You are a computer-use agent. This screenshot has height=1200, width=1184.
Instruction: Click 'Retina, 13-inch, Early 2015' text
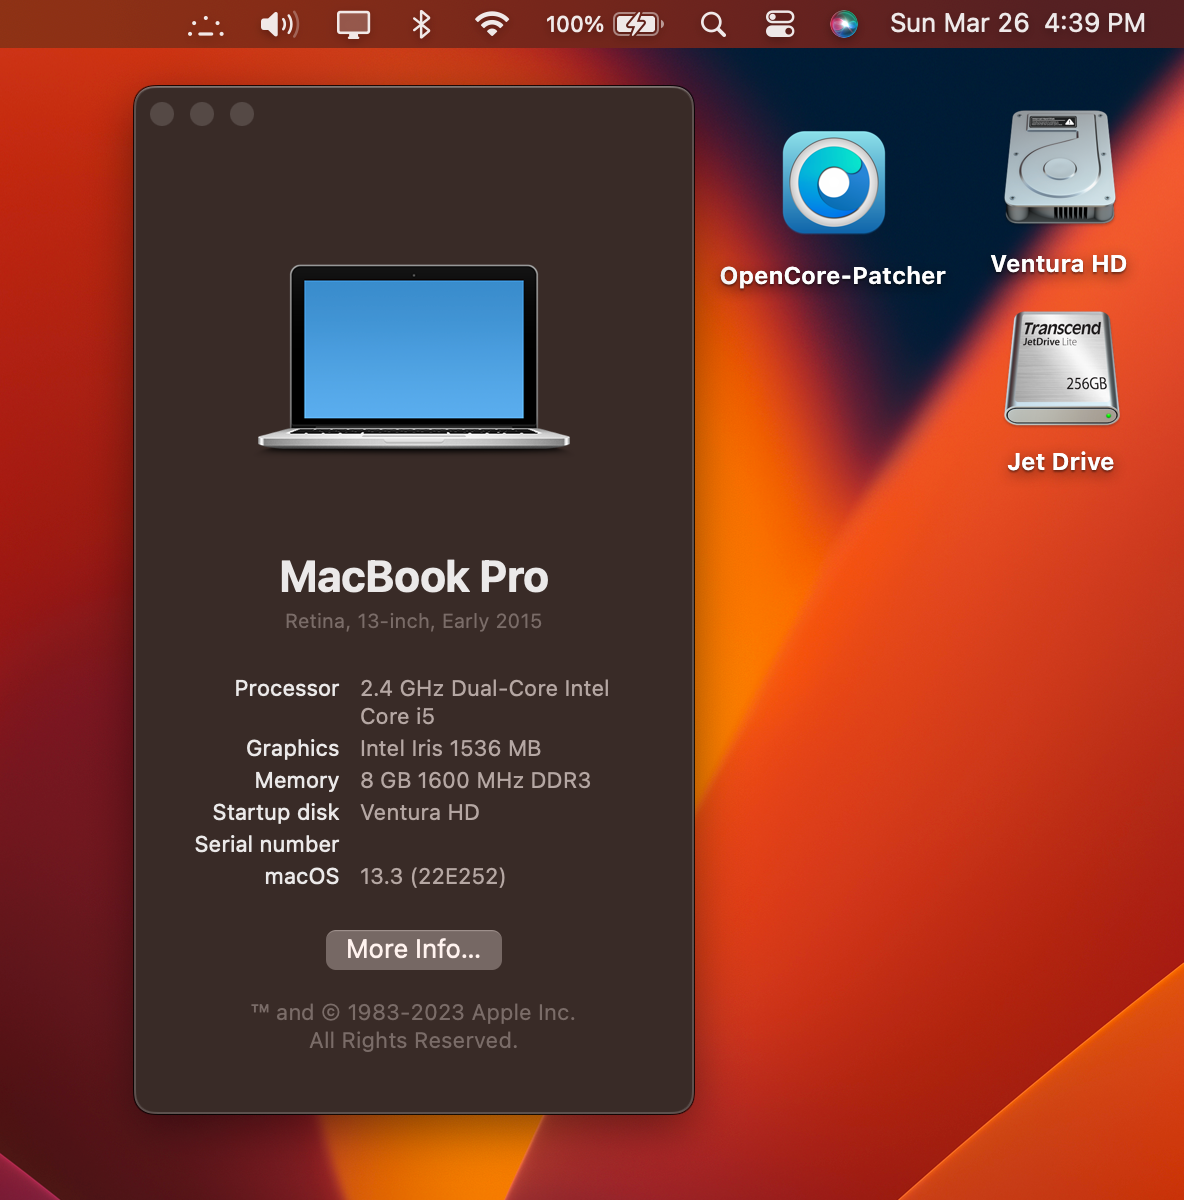(414, 621)
